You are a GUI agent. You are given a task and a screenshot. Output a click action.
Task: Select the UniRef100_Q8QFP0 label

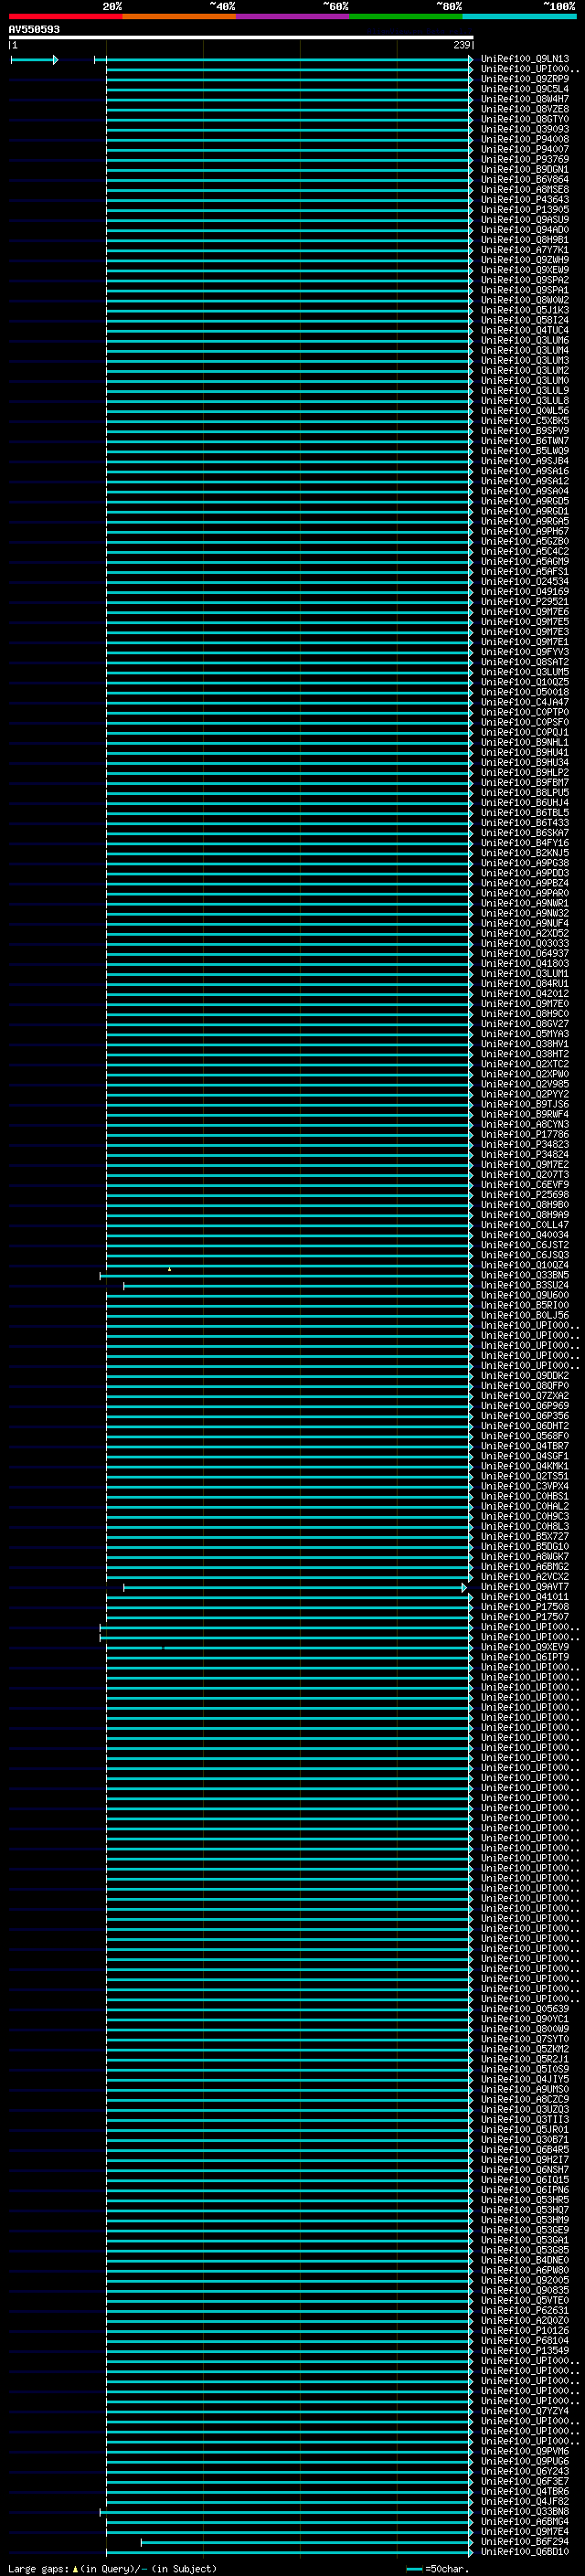click(x=524, y=1386)
